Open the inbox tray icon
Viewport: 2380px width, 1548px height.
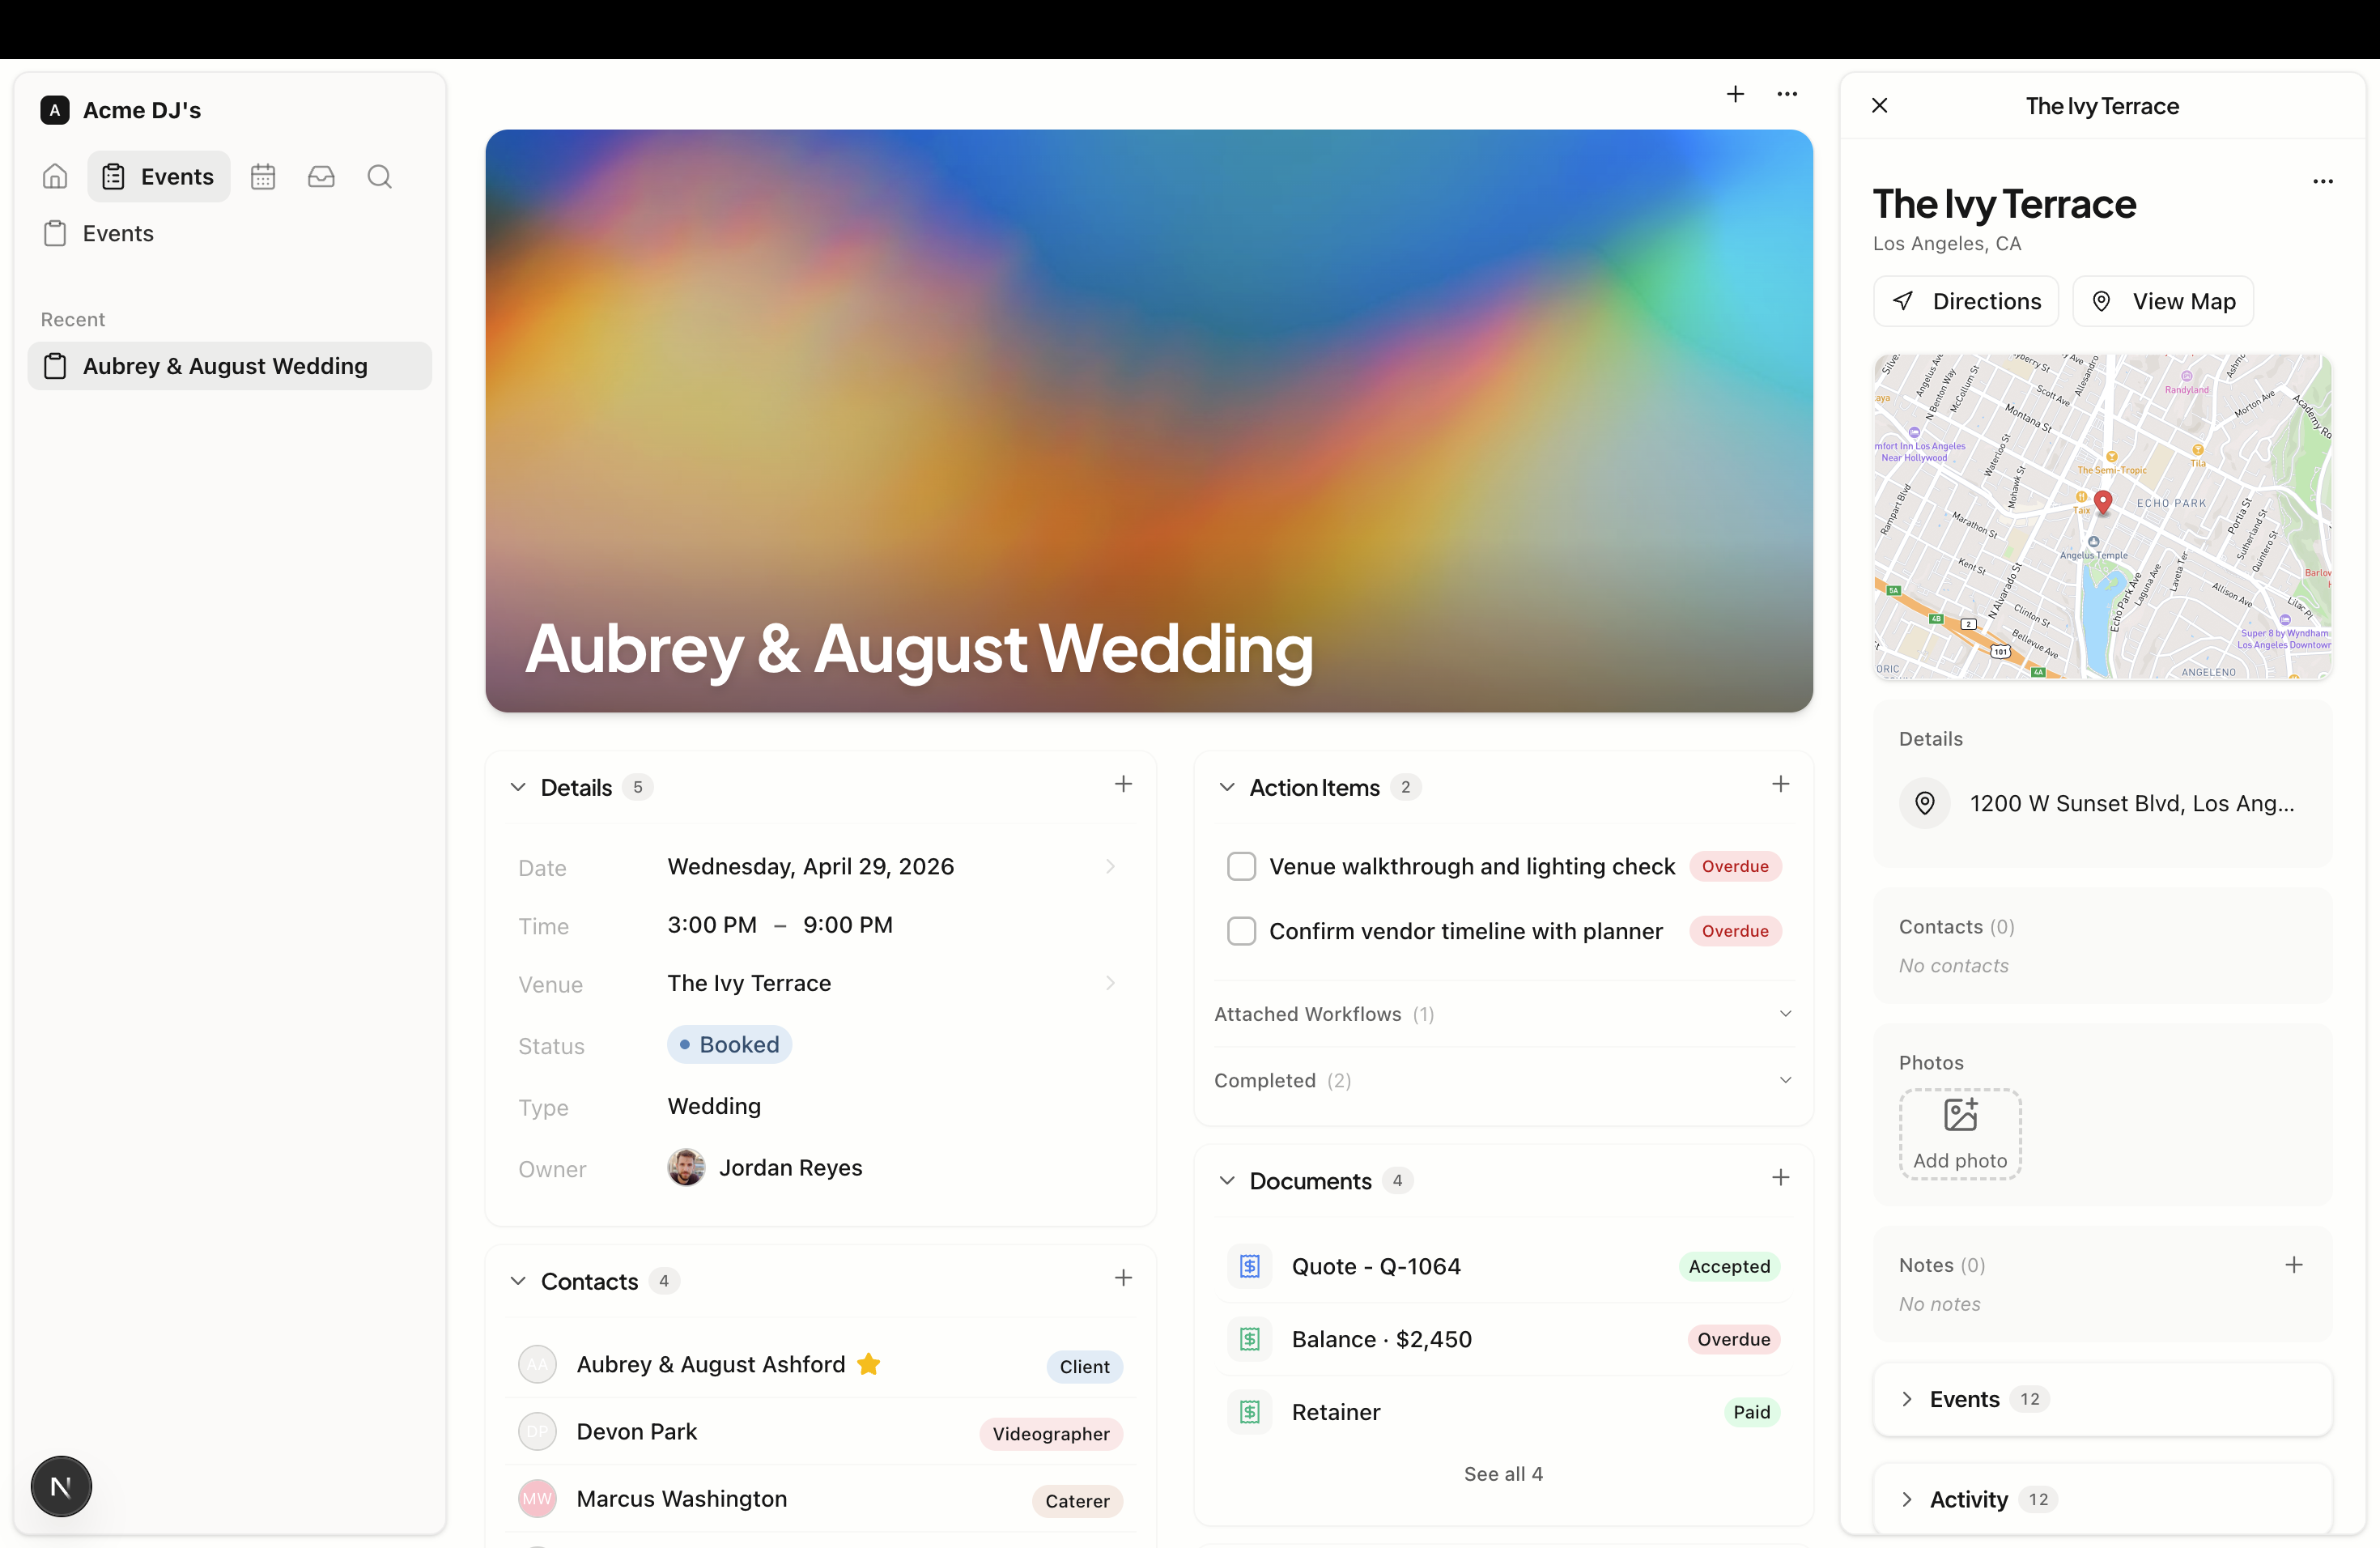point(321,177)
